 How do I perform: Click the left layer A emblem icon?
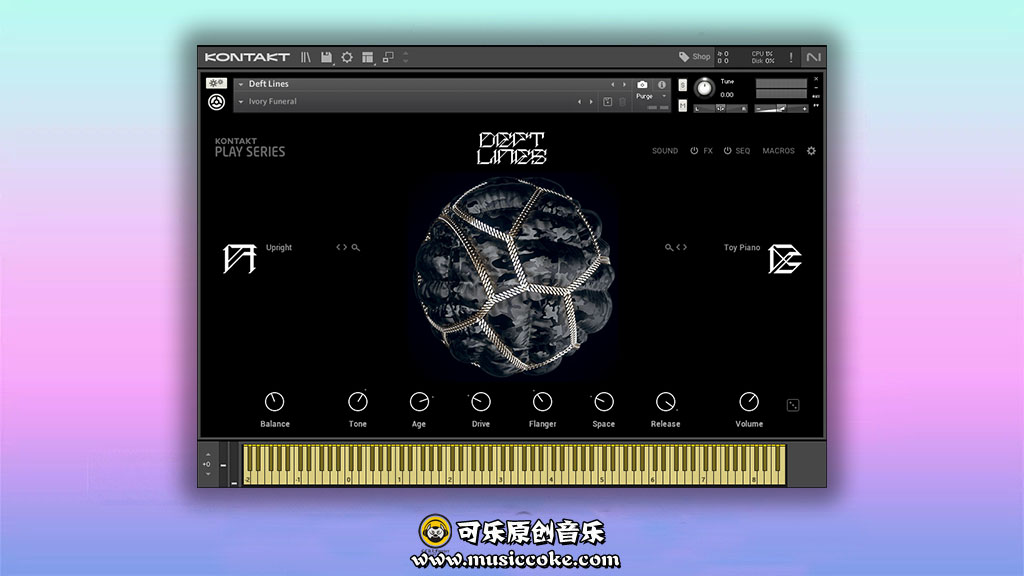[239, 259]
